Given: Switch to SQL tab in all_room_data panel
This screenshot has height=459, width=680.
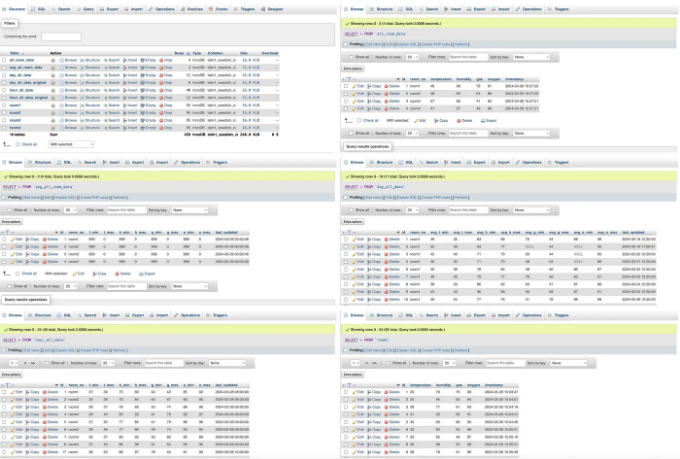Looking at the screenshot, I should coord(406,9).
